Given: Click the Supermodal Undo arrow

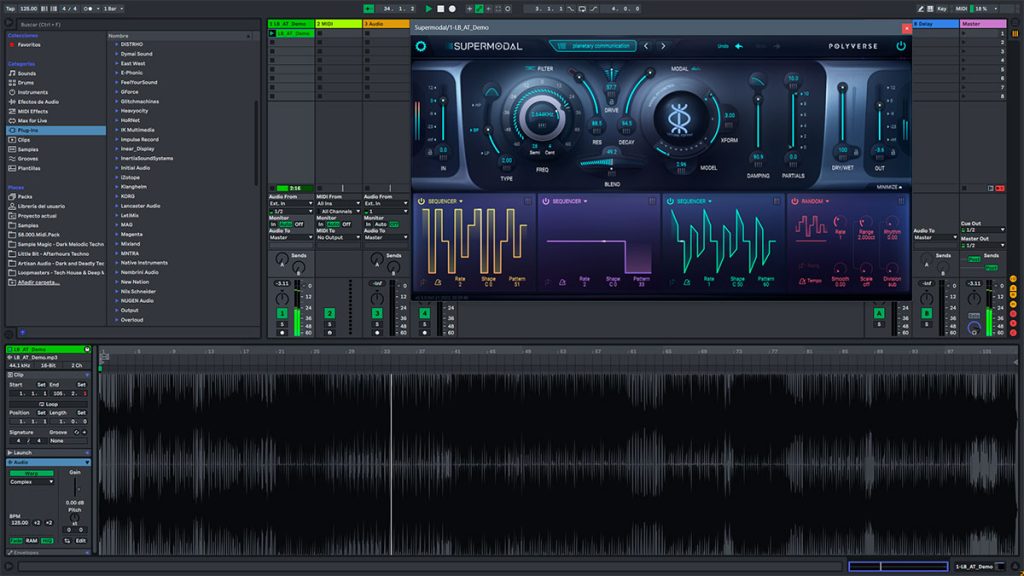Looking at the screenshot, I should 739,46.
